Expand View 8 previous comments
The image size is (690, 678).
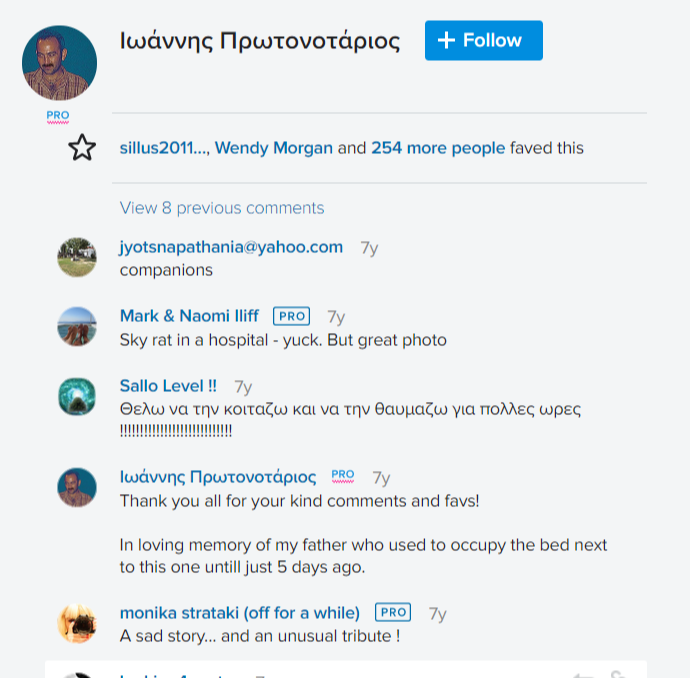(222, 208)
